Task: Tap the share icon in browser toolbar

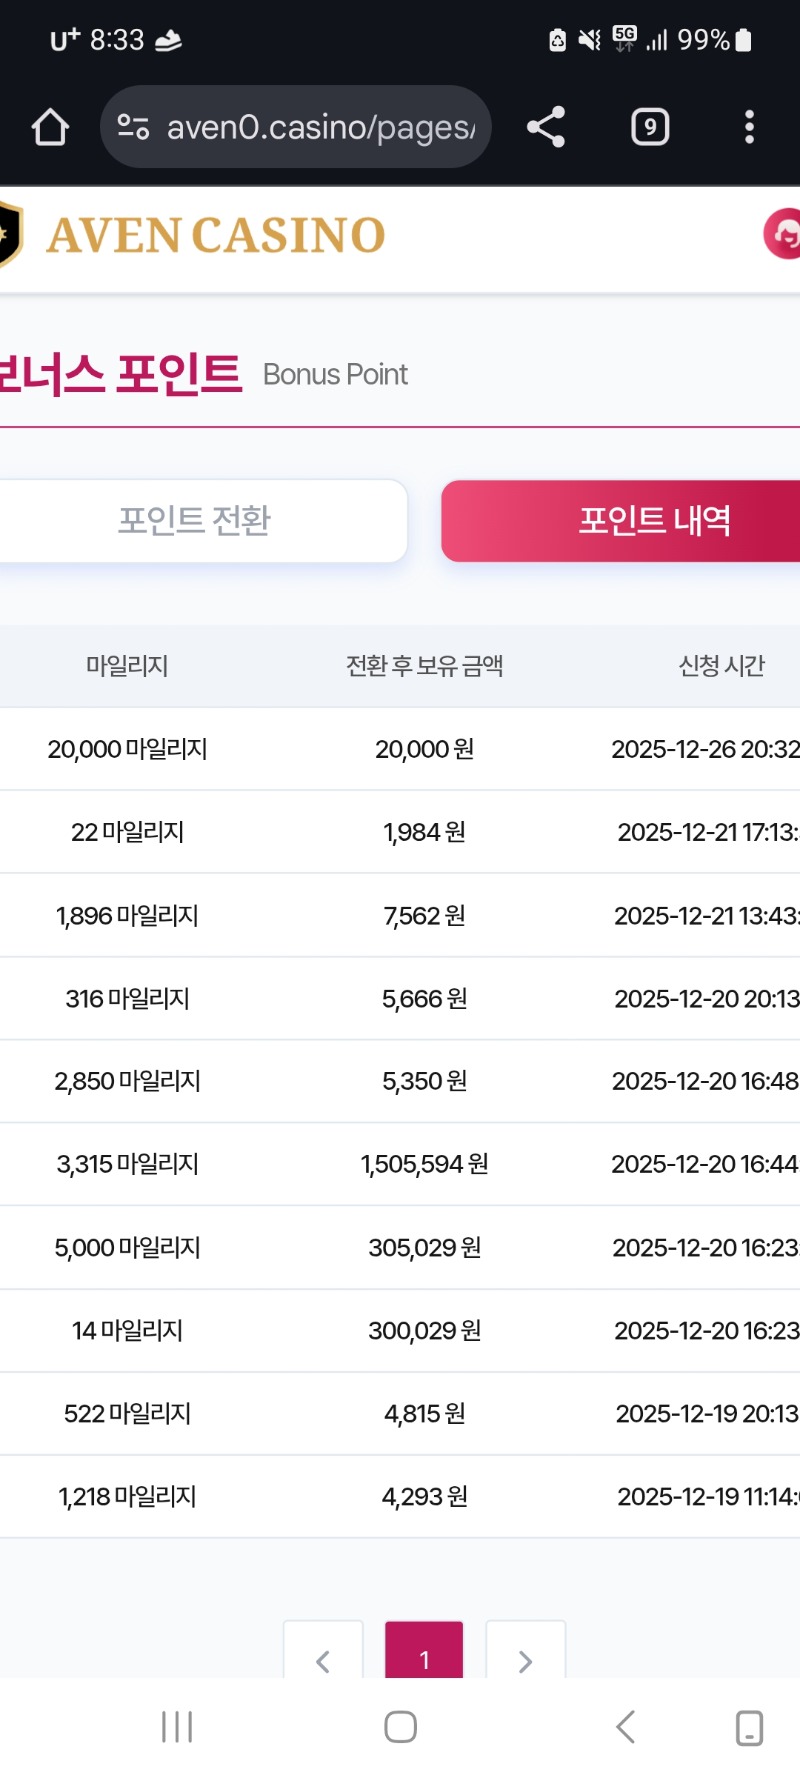Action: pyautogui.click(x=546, y=127)
